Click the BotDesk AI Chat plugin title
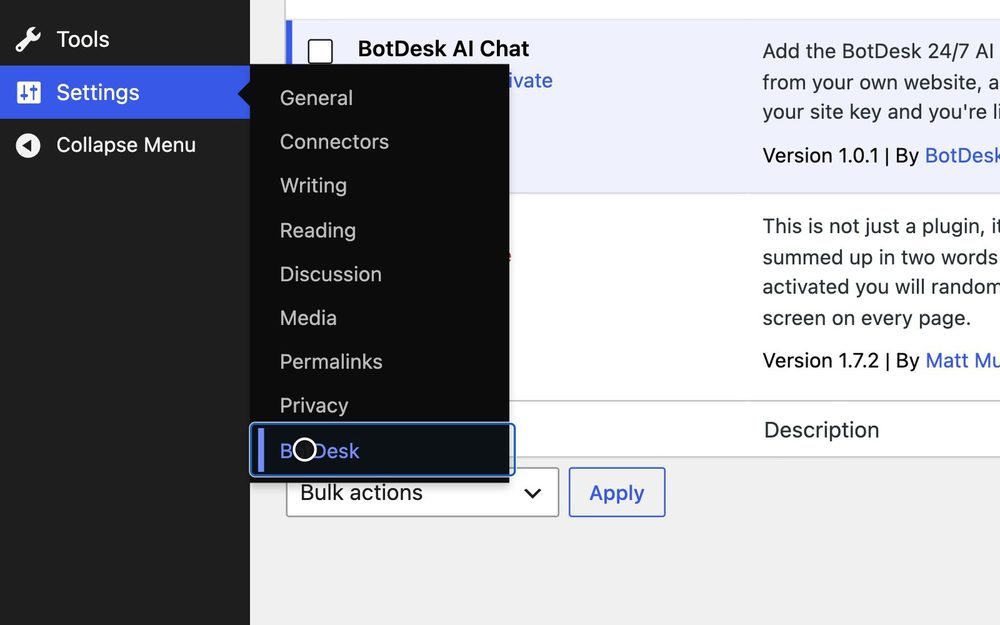Image resolution: width=1000 pixels, height=625 pixels. [443, 49]
